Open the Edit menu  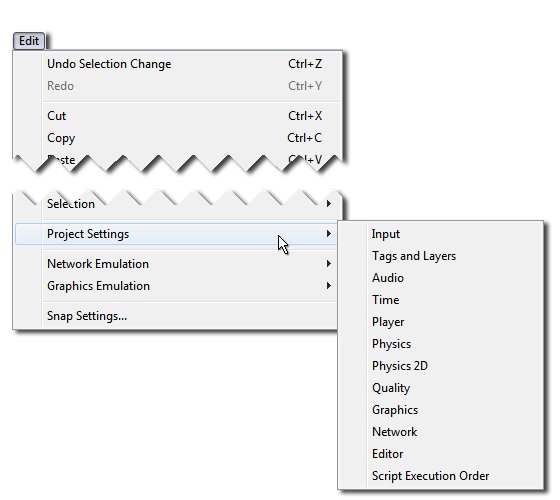[x=29, y=41]
